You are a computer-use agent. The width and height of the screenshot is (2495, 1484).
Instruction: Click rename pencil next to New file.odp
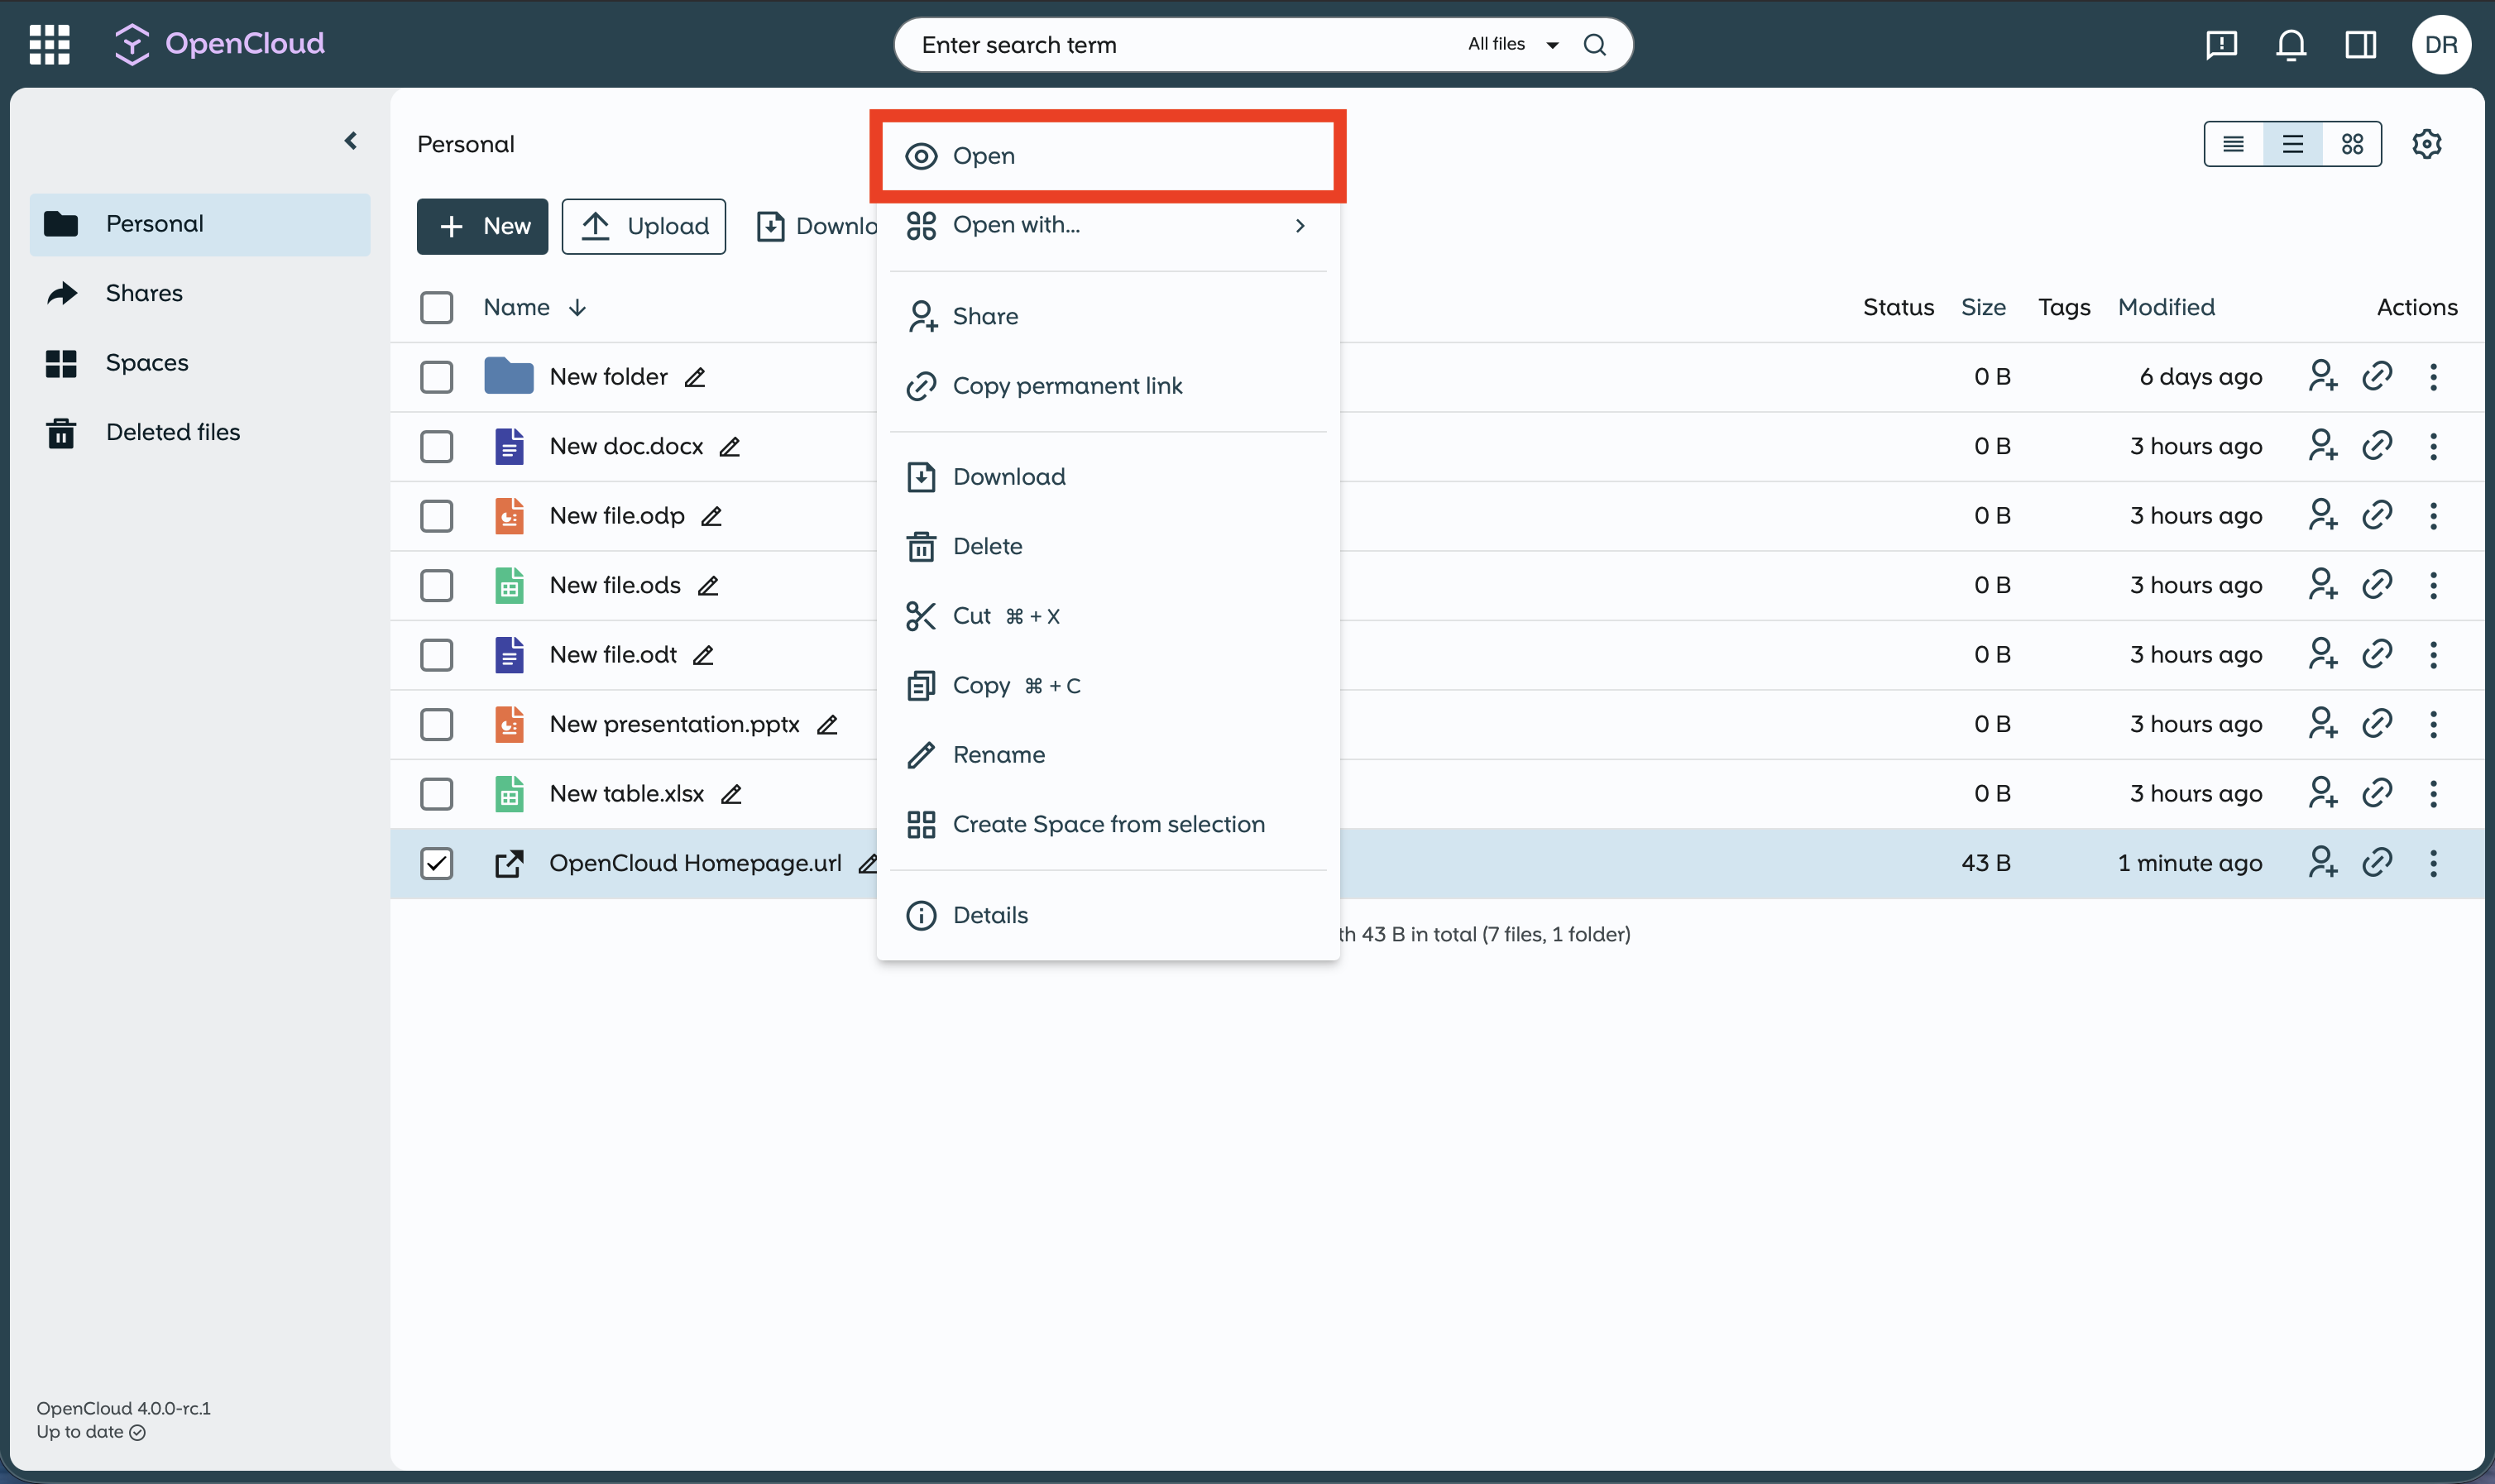point(711,516)
